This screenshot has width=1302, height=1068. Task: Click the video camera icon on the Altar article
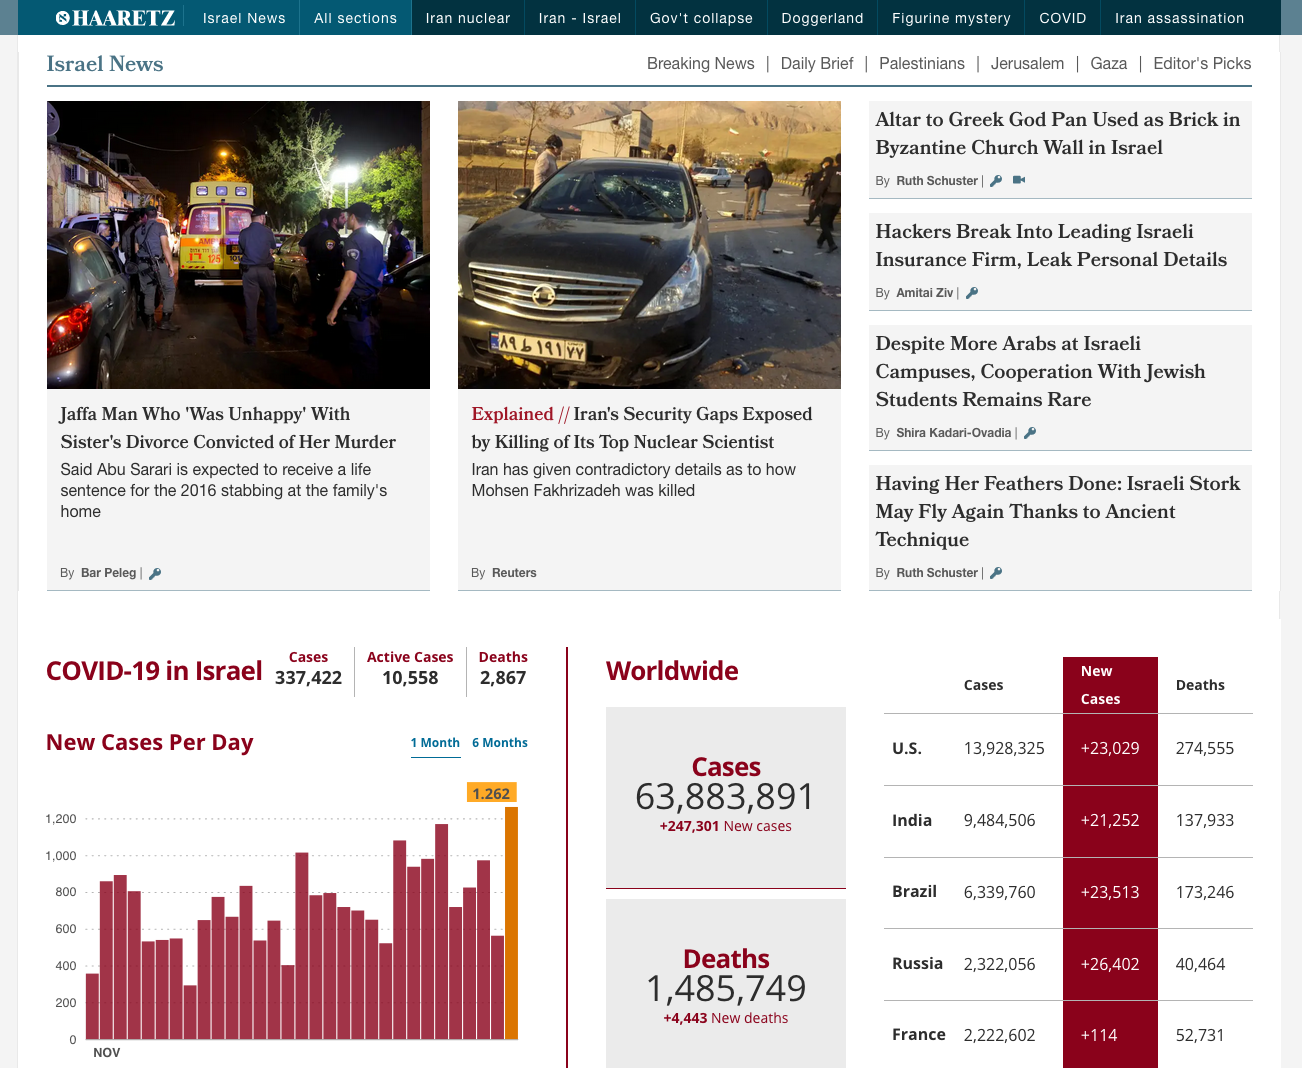[x=1019, y=181]
